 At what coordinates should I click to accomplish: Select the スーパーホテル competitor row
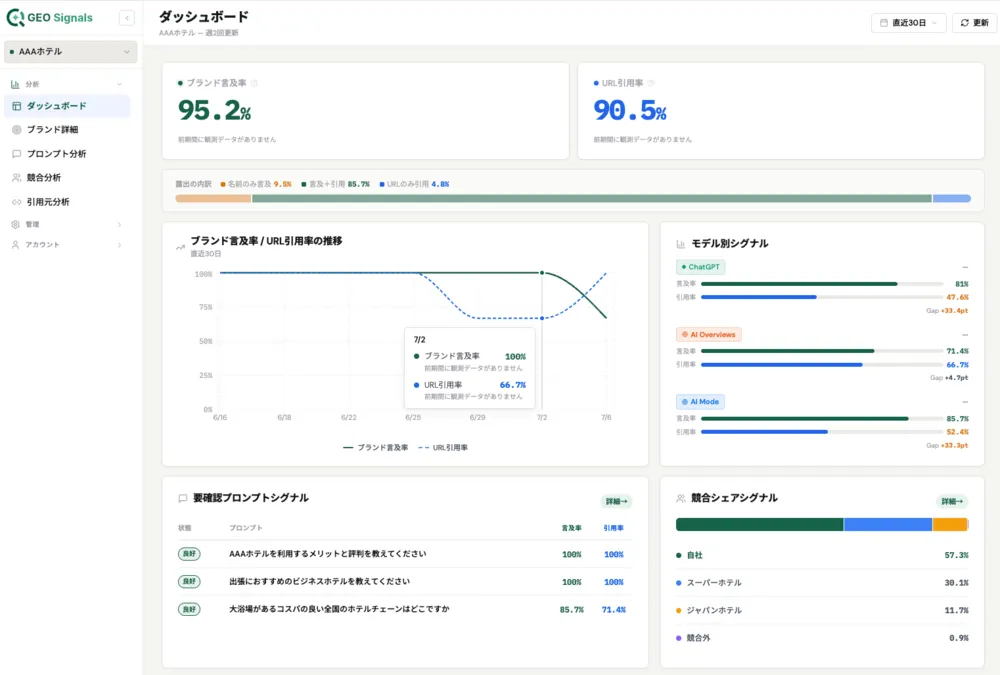click(x=822, y=582)
